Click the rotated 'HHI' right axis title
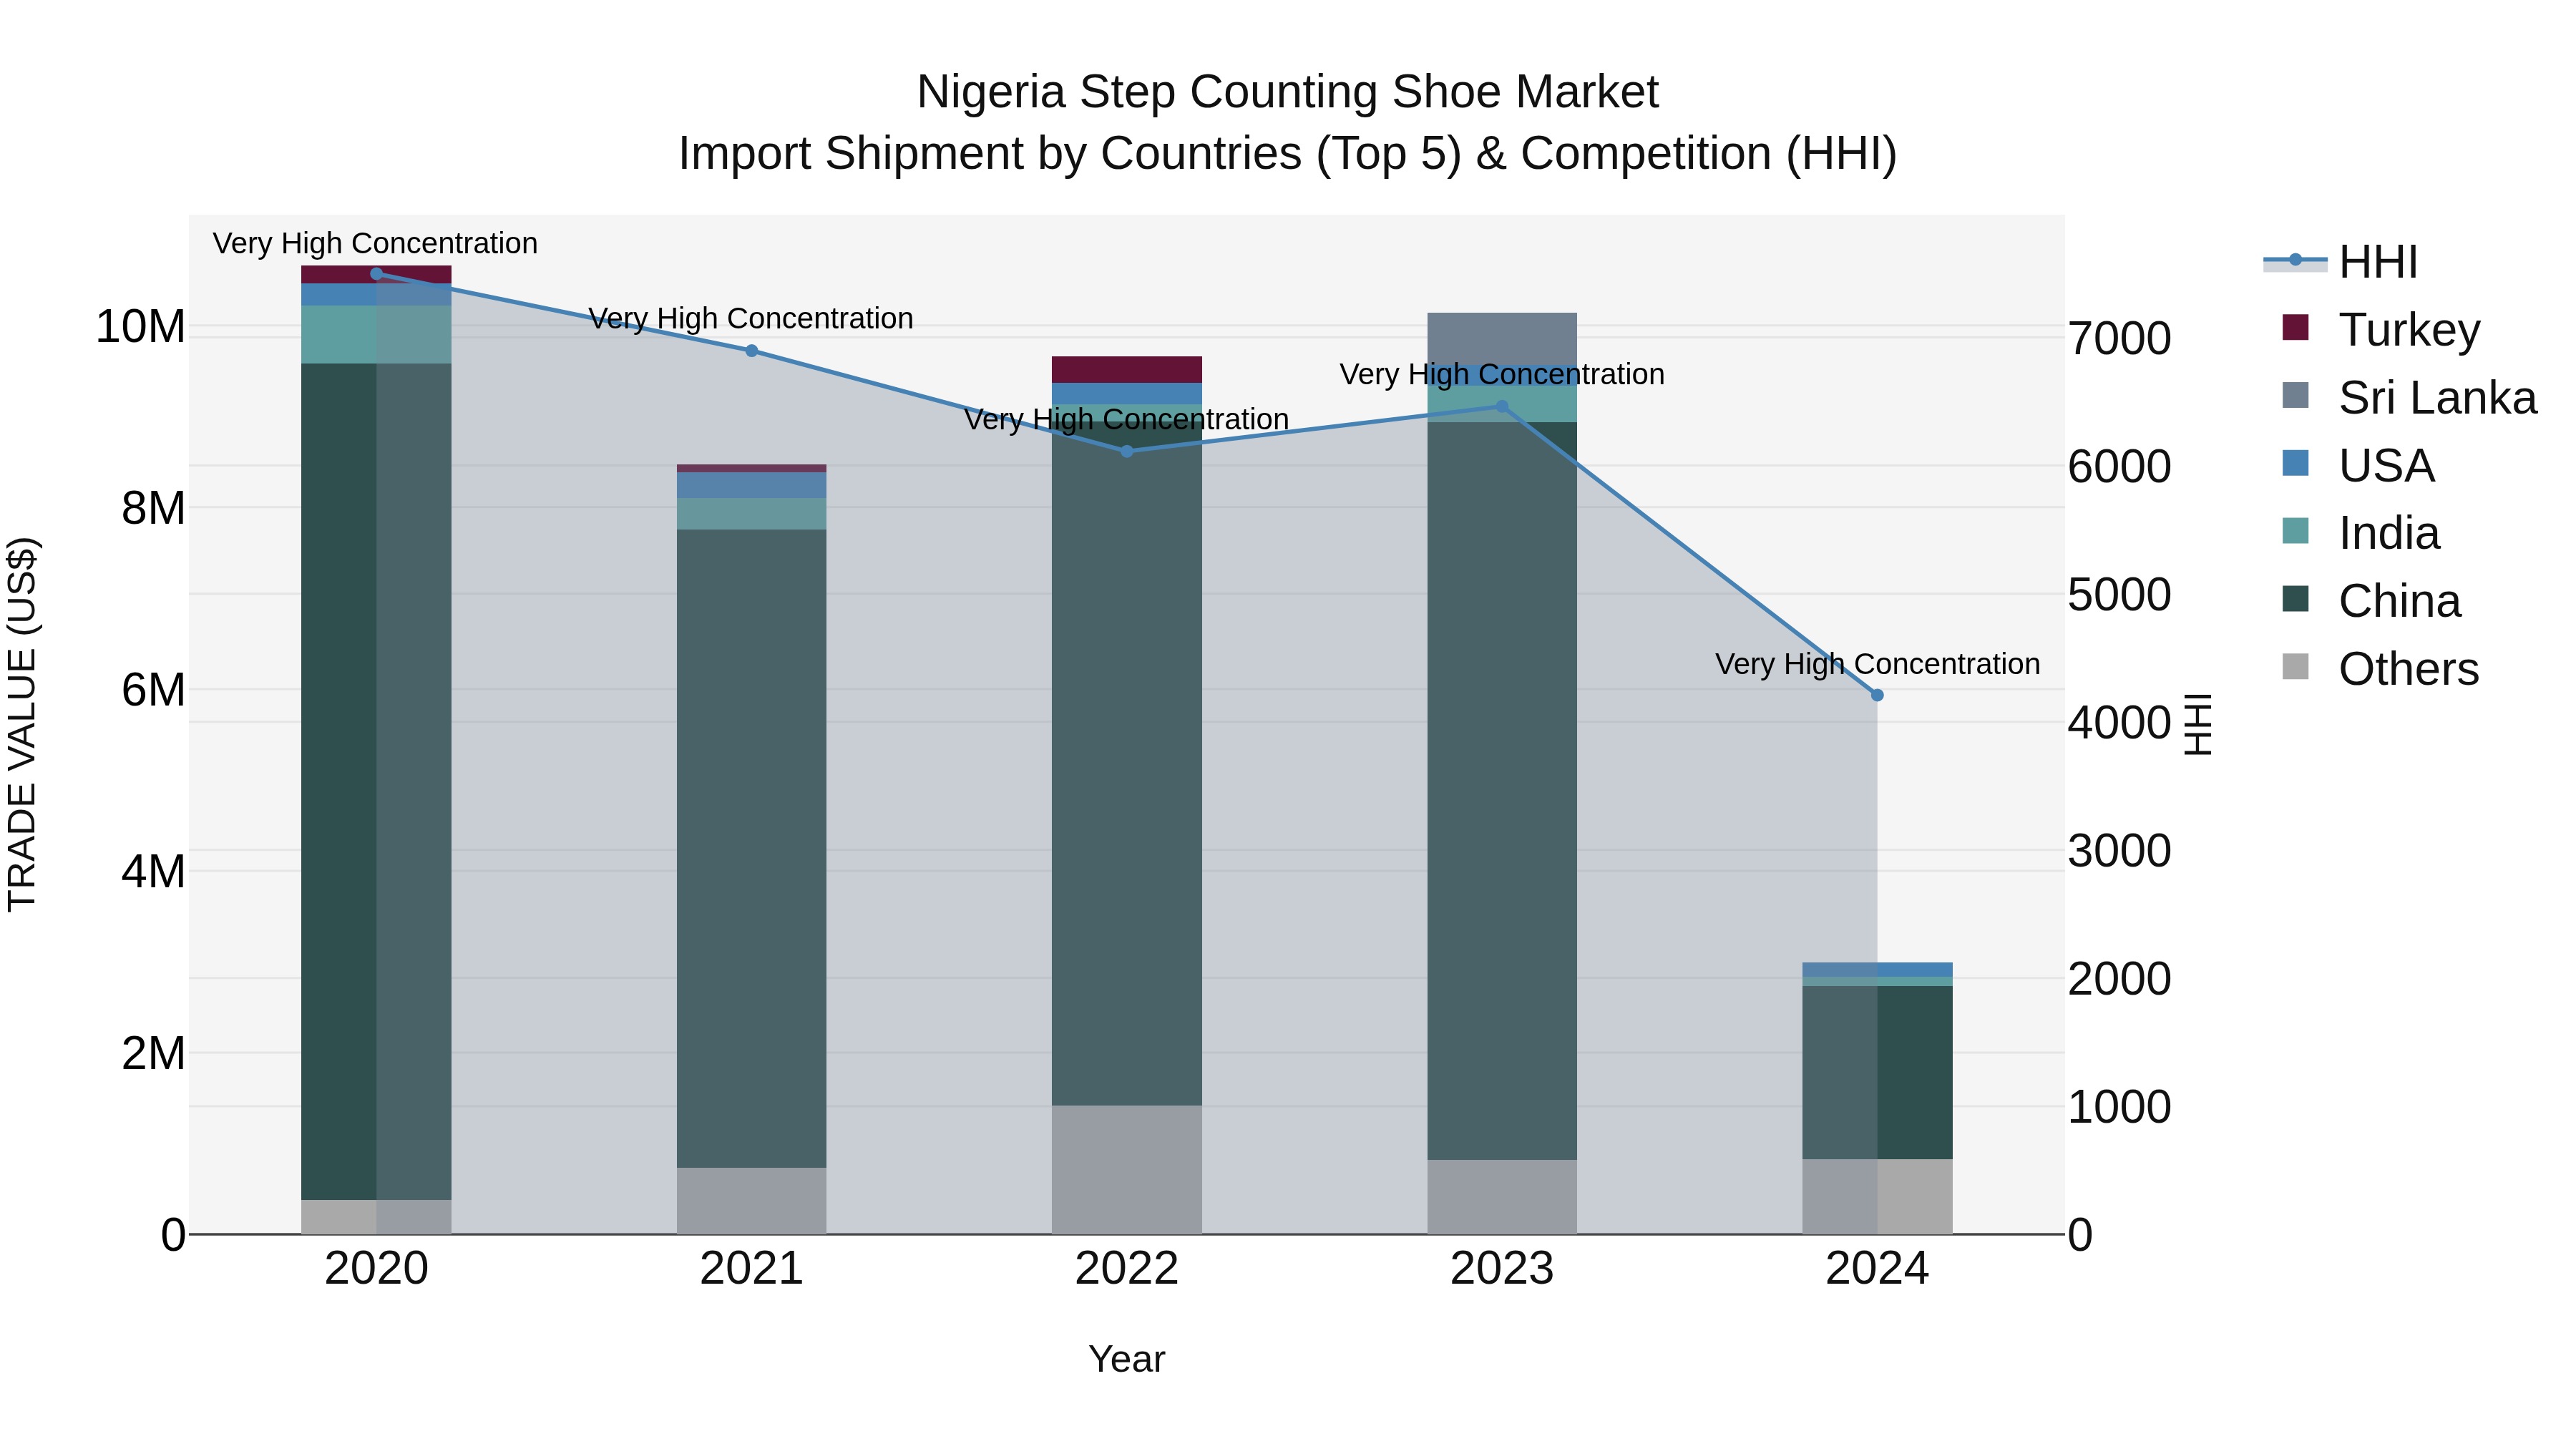The image size is (2576, 1449). click(2197, 724)
